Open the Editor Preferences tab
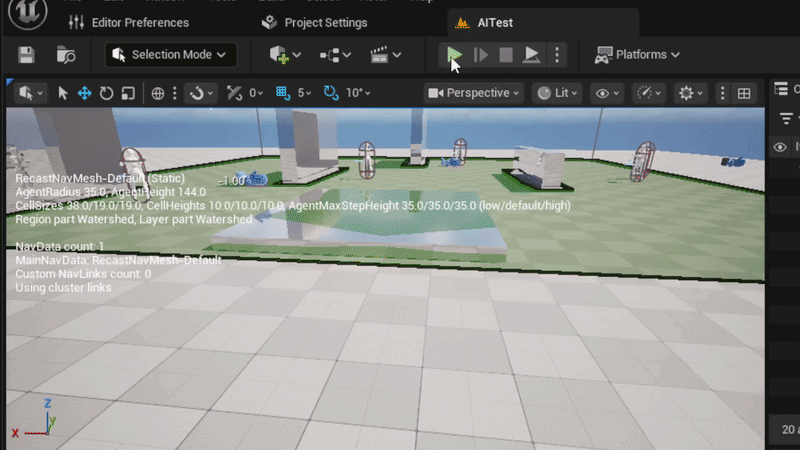Image resolution: width=800 pixels, height=450 pixels. 129,22
